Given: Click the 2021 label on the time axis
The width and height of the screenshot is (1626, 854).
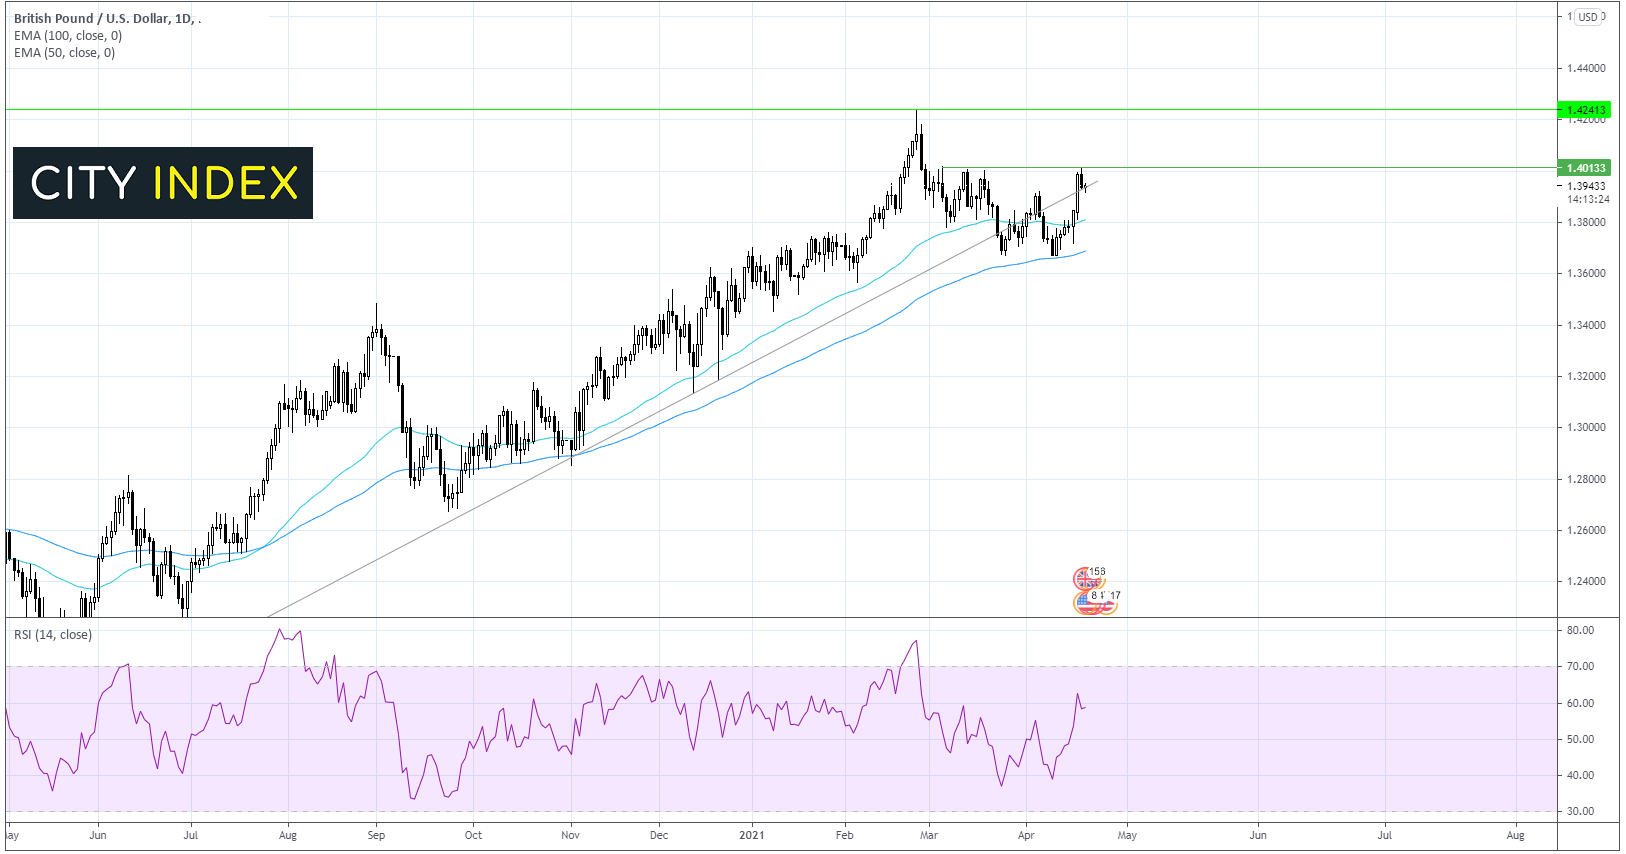Looking at the screenshot, I should point(751,835).
